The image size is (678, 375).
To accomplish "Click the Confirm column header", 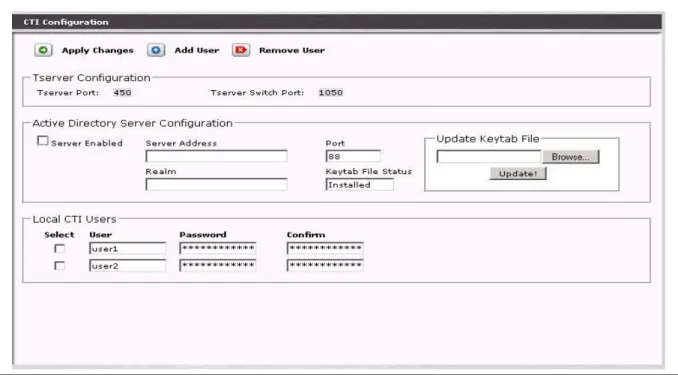I will click(306, 235).
